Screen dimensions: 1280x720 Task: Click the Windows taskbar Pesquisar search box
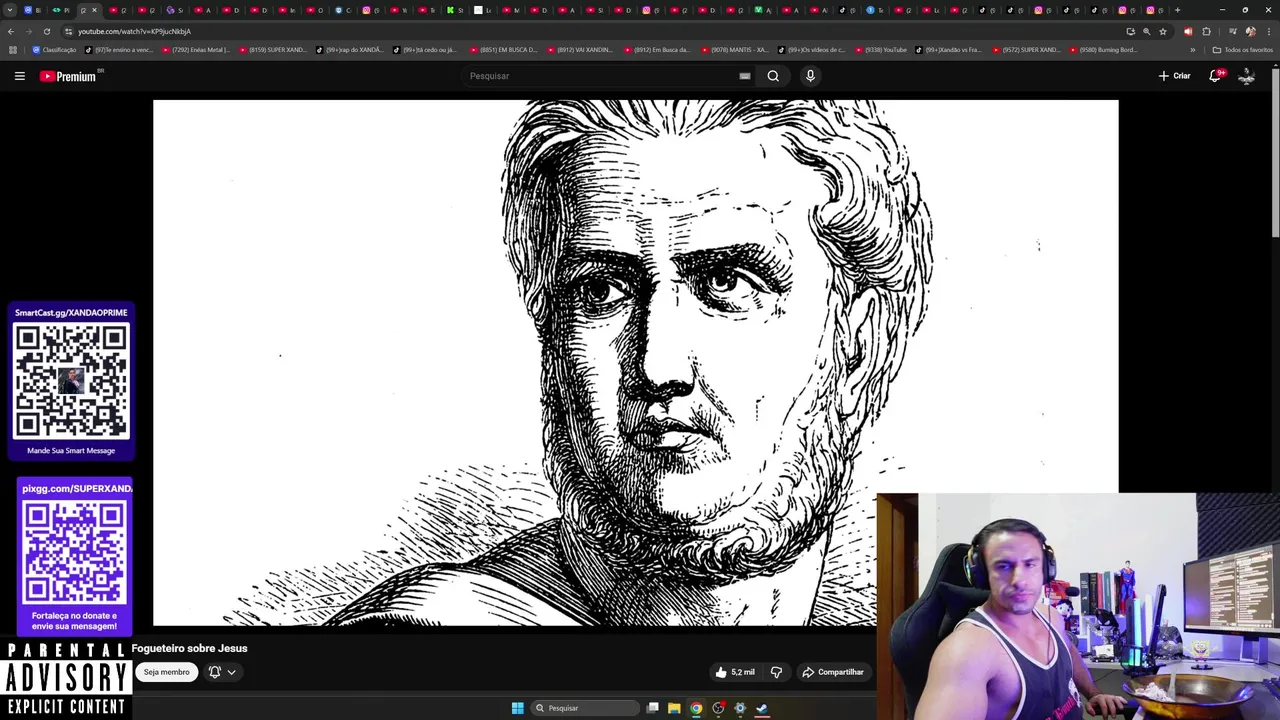(585, 708)
